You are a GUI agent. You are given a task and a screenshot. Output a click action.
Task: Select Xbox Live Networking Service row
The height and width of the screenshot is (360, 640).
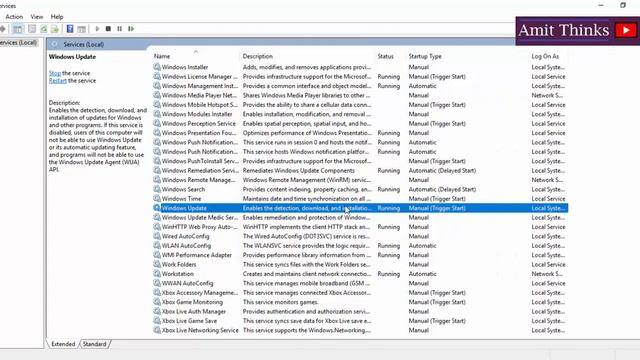point(360,330)
